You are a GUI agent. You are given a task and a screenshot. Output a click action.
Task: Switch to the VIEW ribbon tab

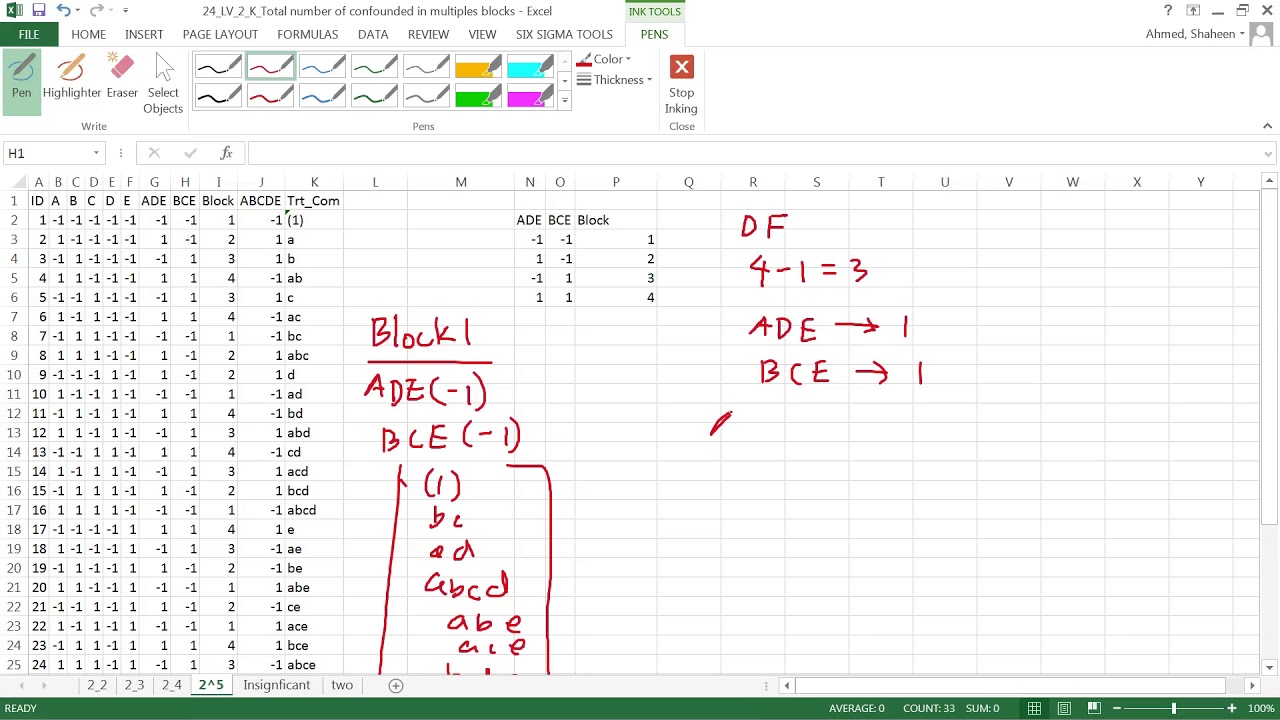482,34
